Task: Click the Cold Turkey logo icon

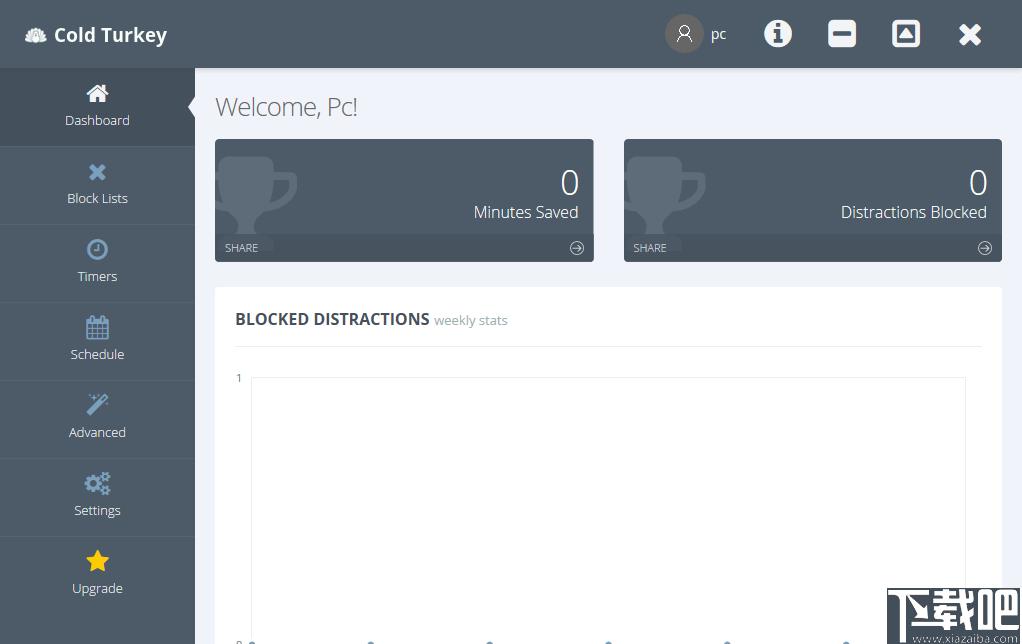Action: [36, 35]
